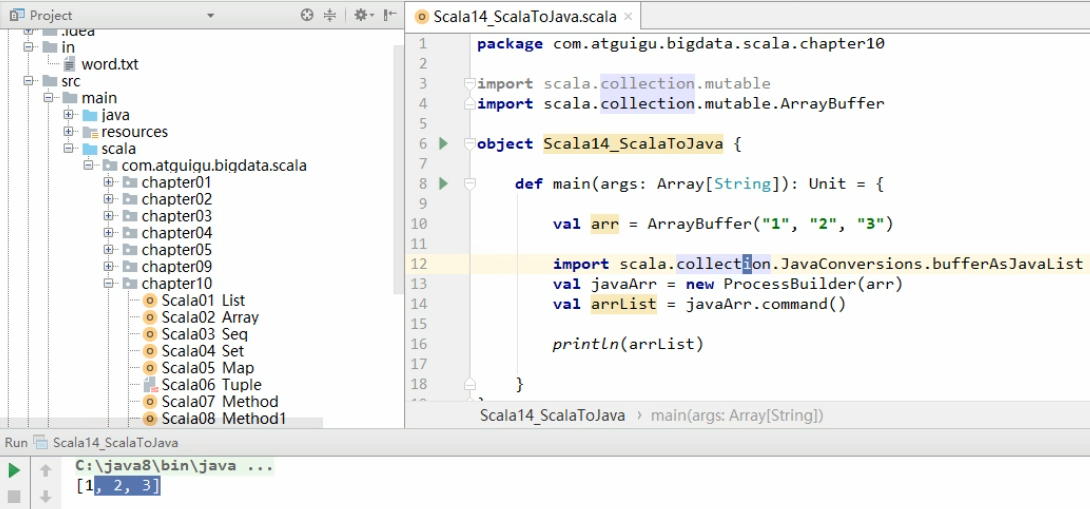Screen dimensions: 1090x509
Task: Click the Scala06_Tuple file icon
Action: (x=150, y=385)
